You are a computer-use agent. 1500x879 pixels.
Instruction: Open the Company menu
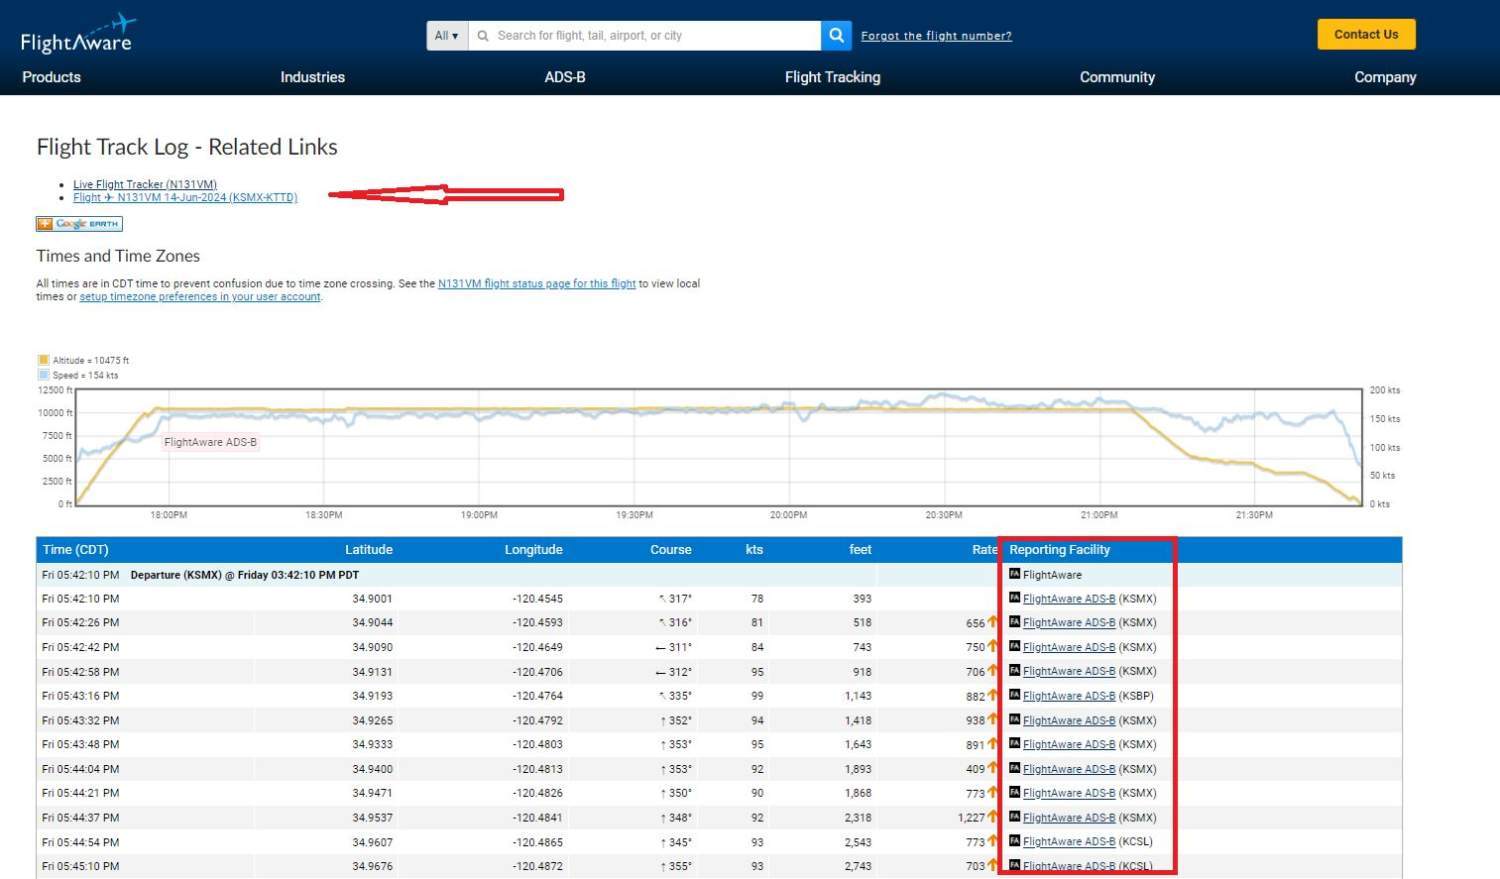(x=1385, y=77)
